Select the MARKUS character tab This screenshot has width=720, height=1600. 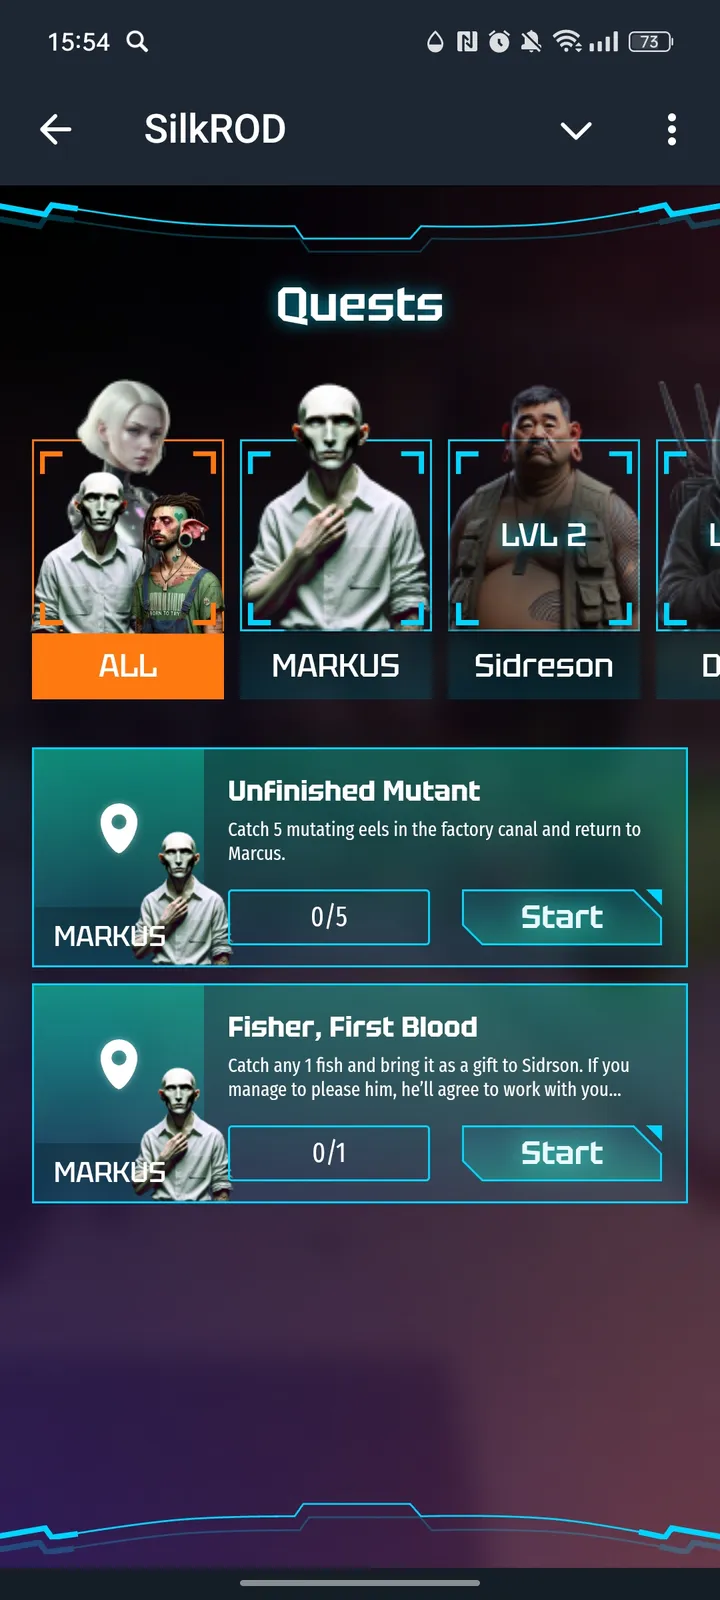click(x=336, y=568)
